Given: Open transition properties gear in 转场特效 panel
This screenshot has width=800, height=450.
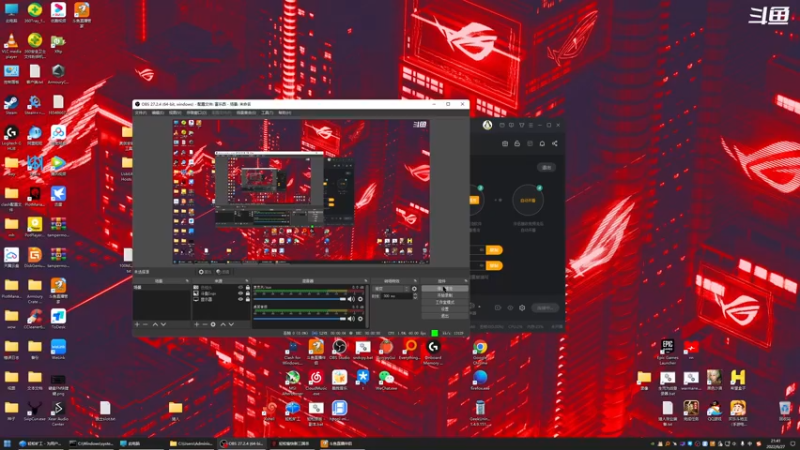Looking at the screenshot, I should pyautogui.click(x=414, y=289).
